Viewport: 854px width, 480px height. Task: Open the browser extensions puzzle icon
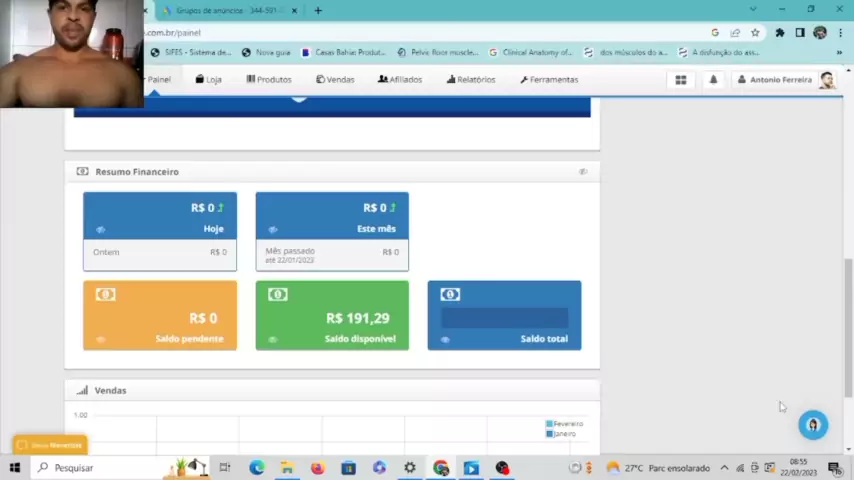point(780,33)
